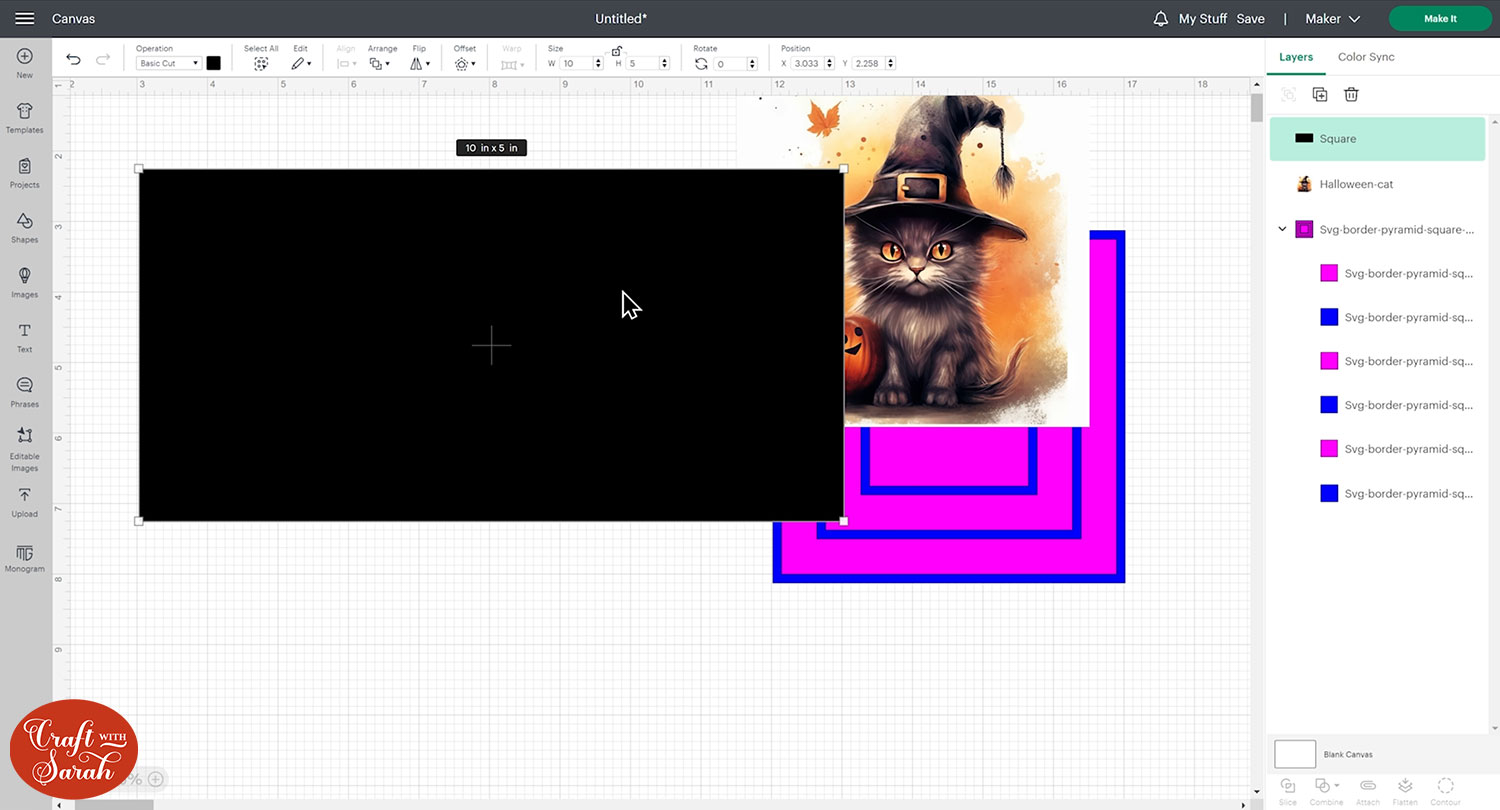Click the Select All icon
The width and height of the screenshot is (1500, 810).
(261, 63)
